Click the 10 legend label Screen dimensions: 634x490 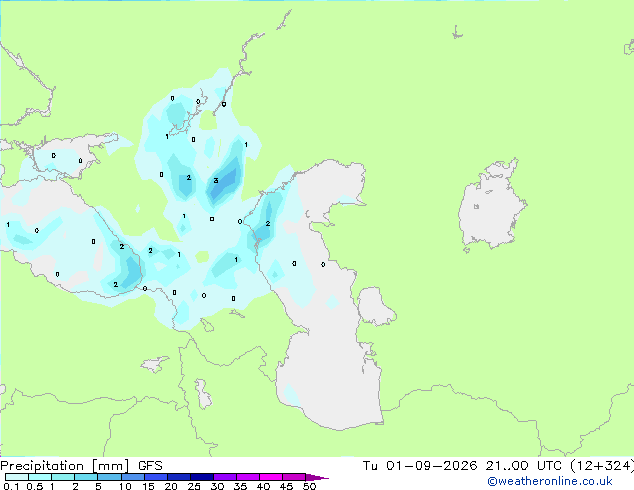pyautogui.click(x=125, y=486)
